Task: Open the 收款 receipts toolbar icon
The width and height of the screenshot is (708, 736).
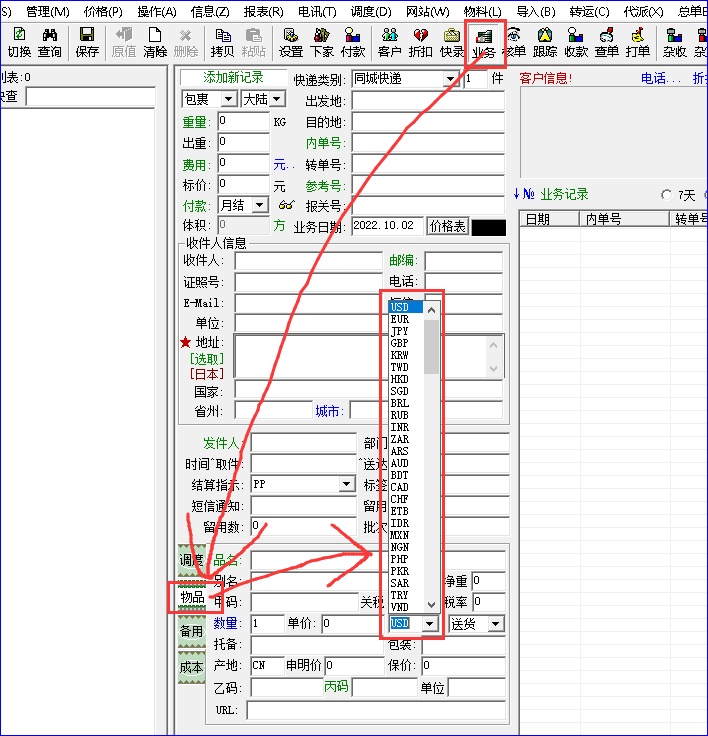Action: [x=576, y=42]
